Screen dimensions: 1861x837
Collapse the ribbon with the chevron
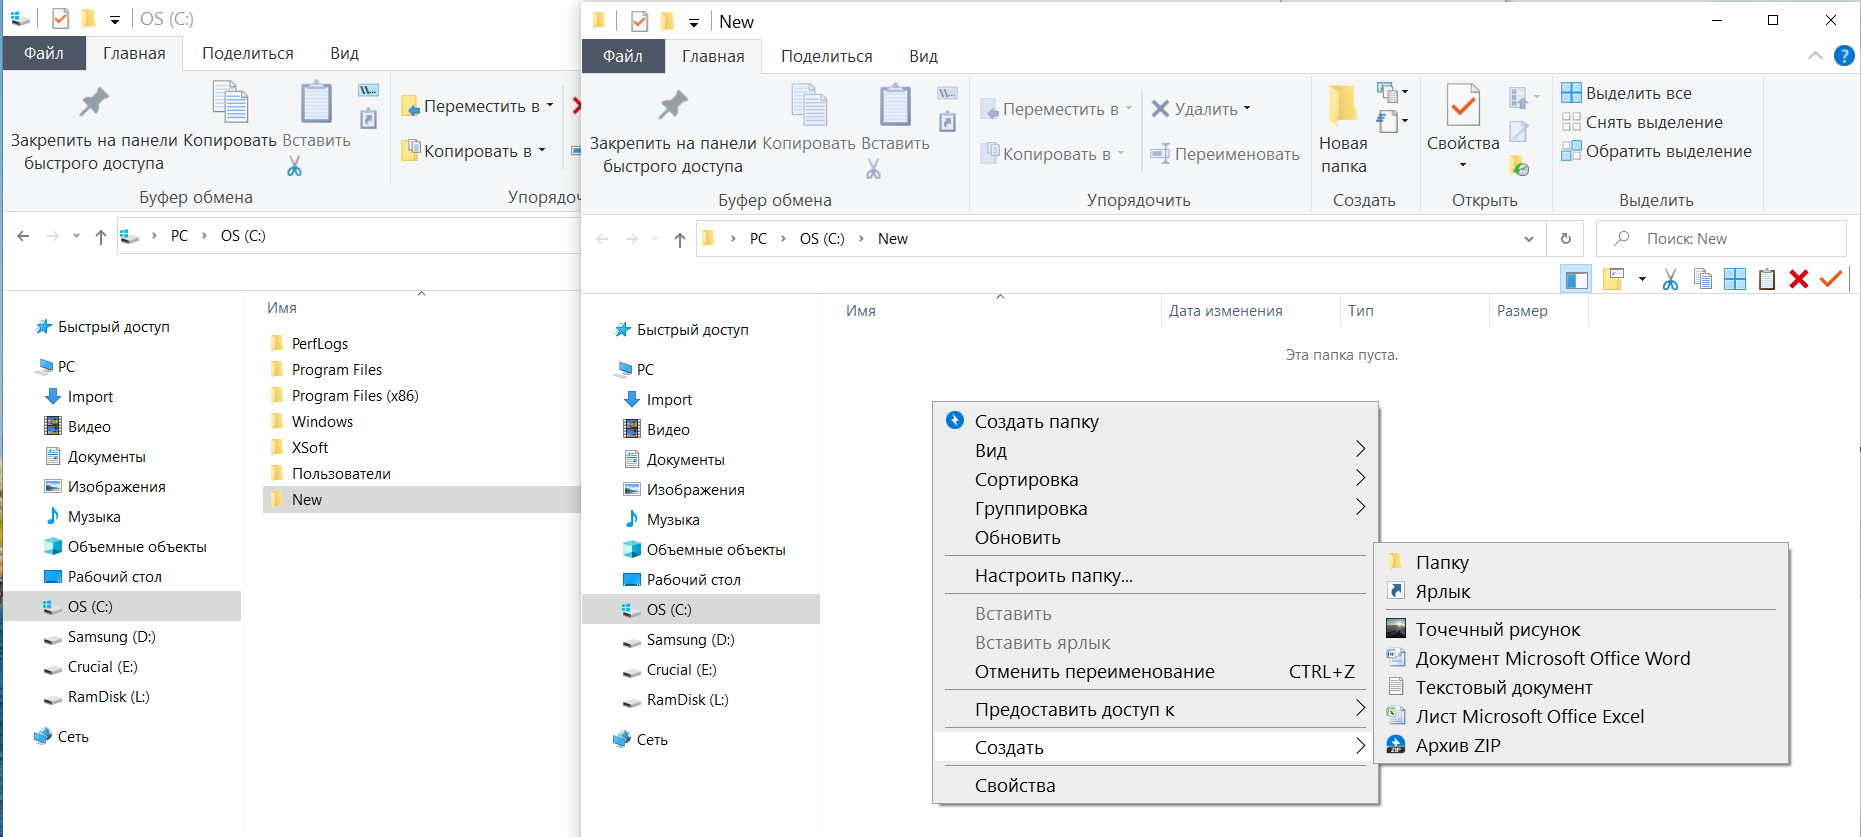1815,56
